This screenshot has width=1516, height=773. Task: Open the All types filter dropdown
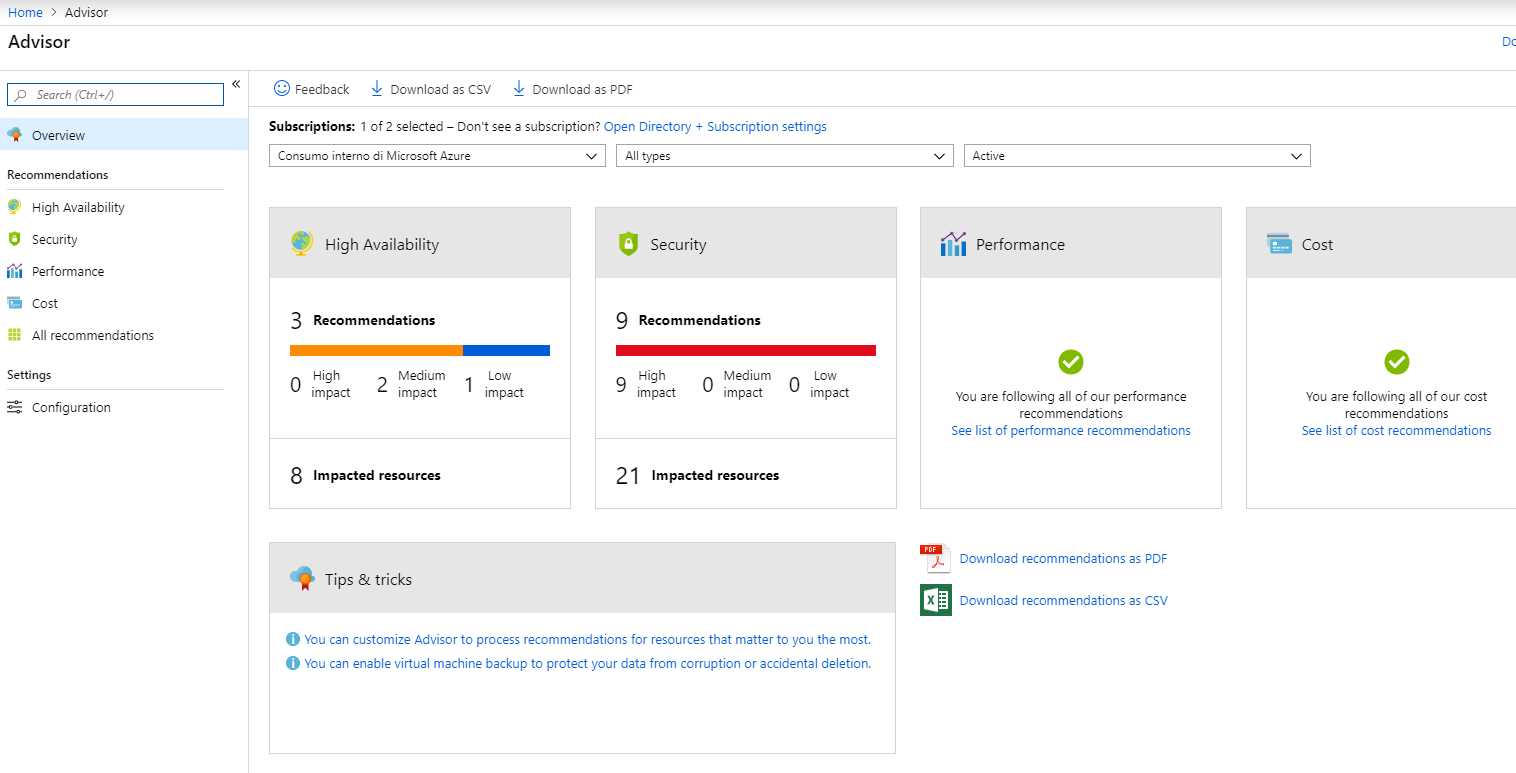(x=784, y=155)
